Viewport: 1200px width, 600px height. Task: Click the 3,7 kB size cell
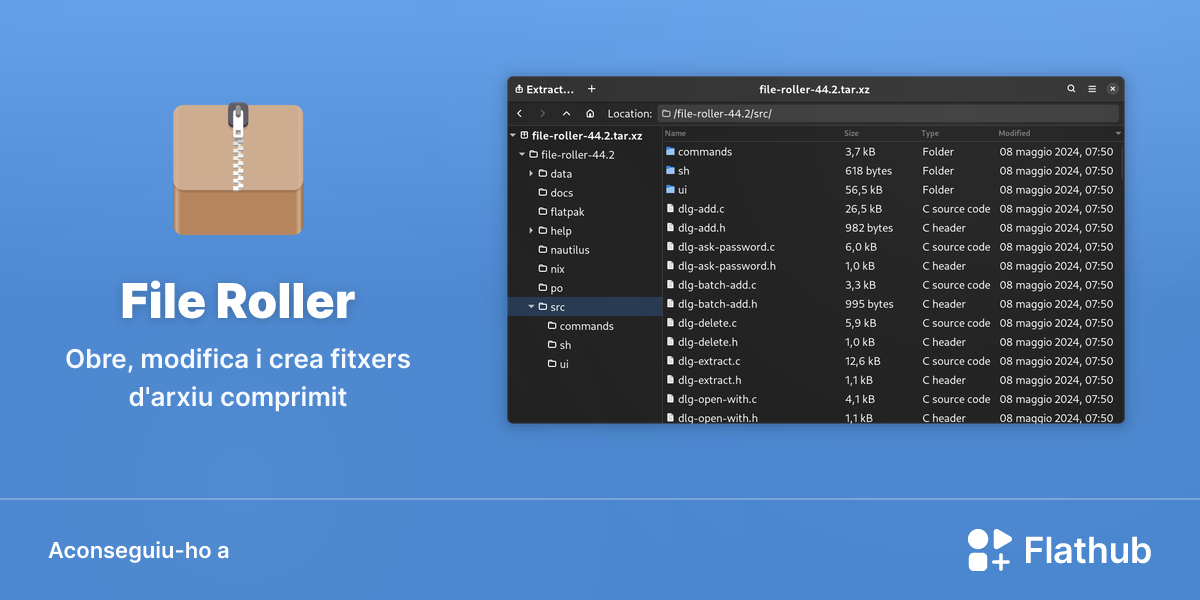(x=860, y=152)
